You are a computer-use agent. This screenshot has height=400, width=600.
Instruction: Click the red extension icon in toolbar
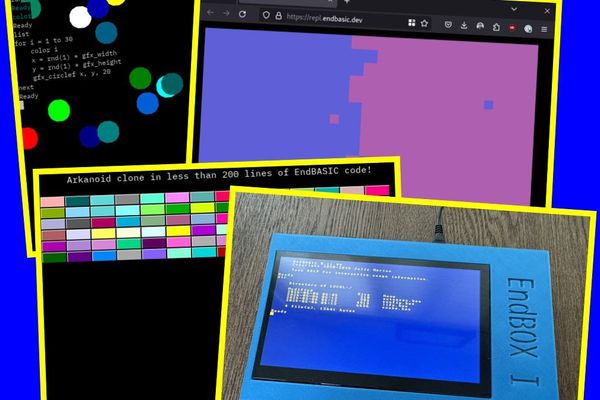pos(512,28)
